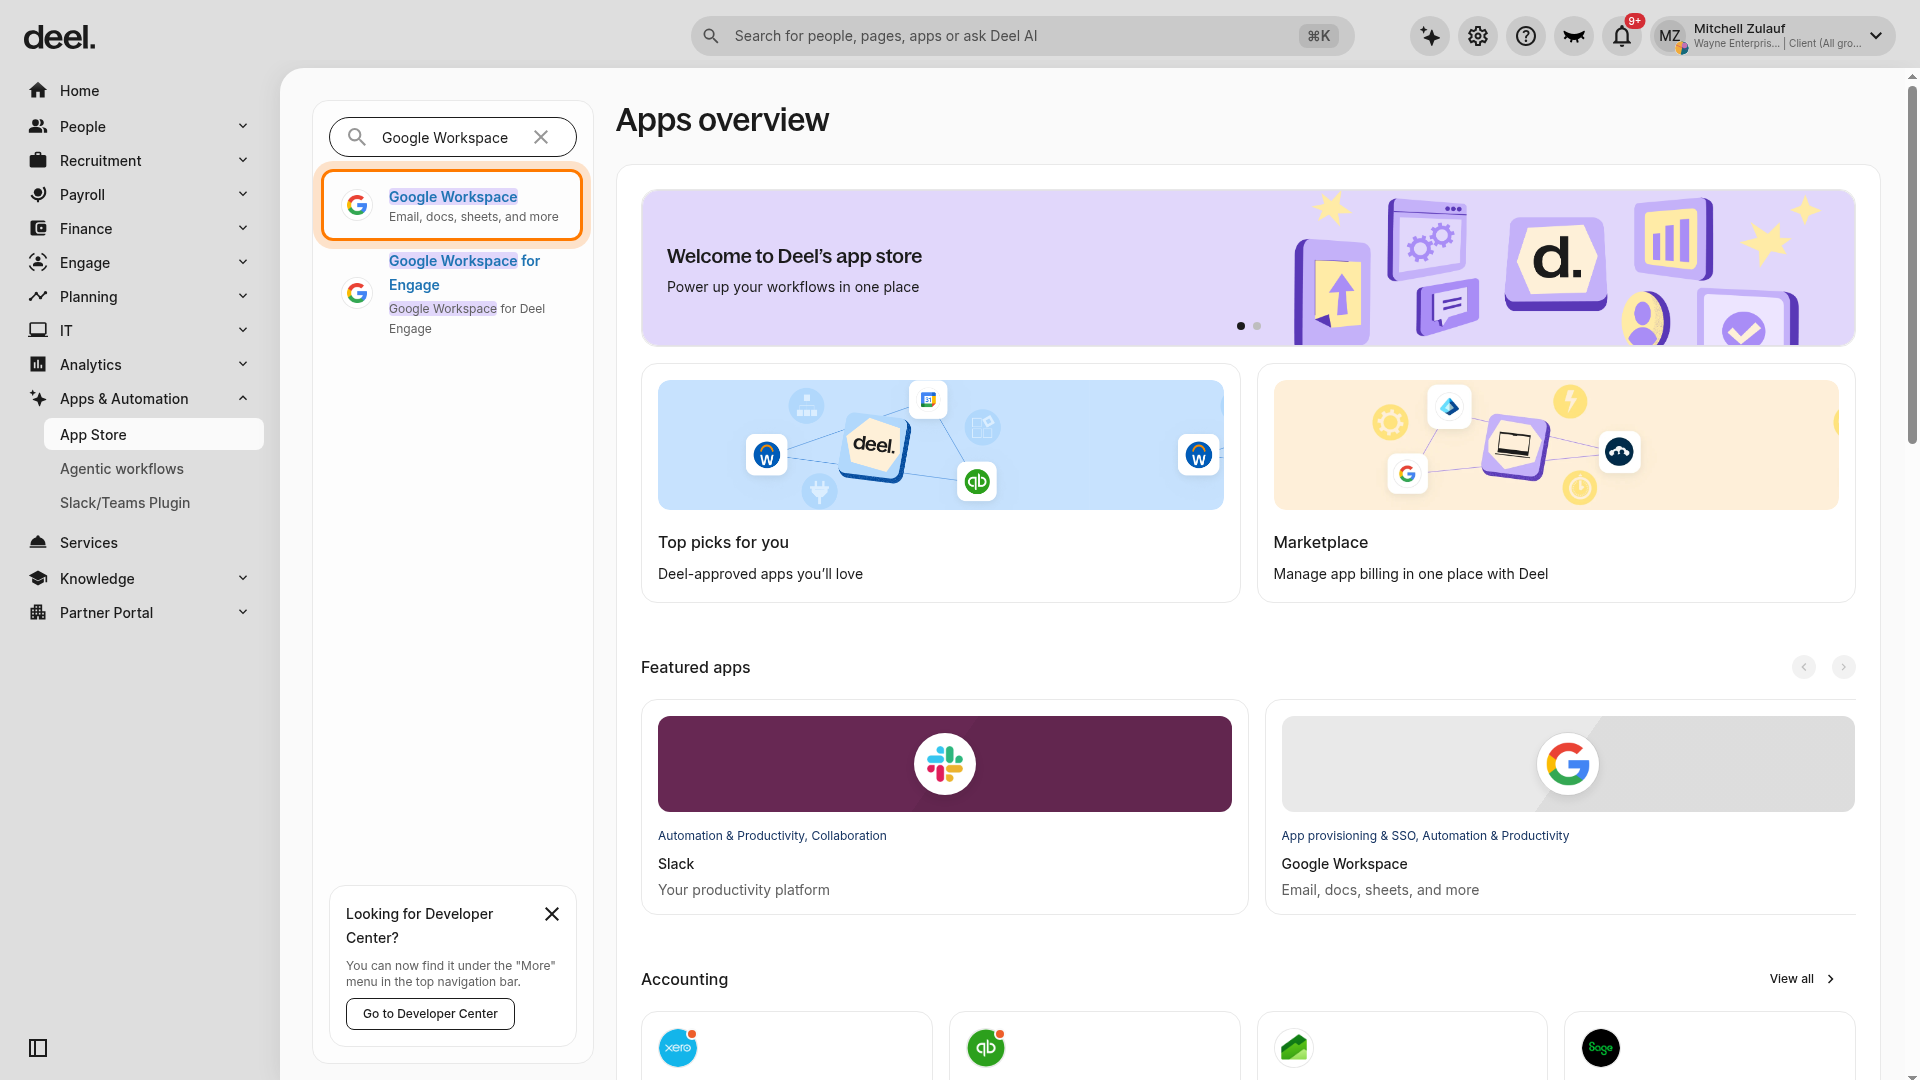This screenshot has height=1080, width=1920.
Task: Click the Slack app name
Action: (676, 864)
